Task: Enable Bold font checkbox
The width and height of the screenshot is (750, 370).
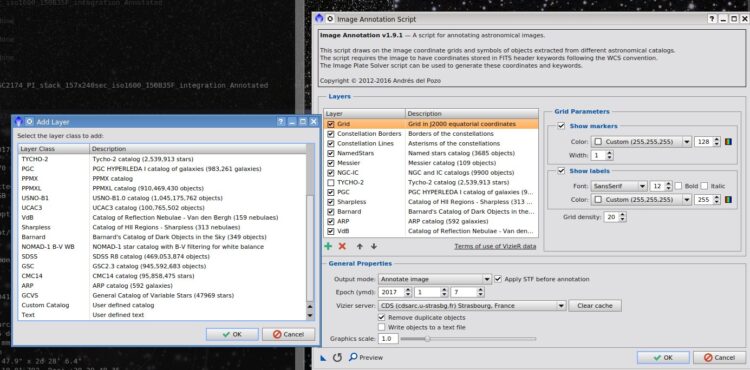Action: tap(678, 186)
